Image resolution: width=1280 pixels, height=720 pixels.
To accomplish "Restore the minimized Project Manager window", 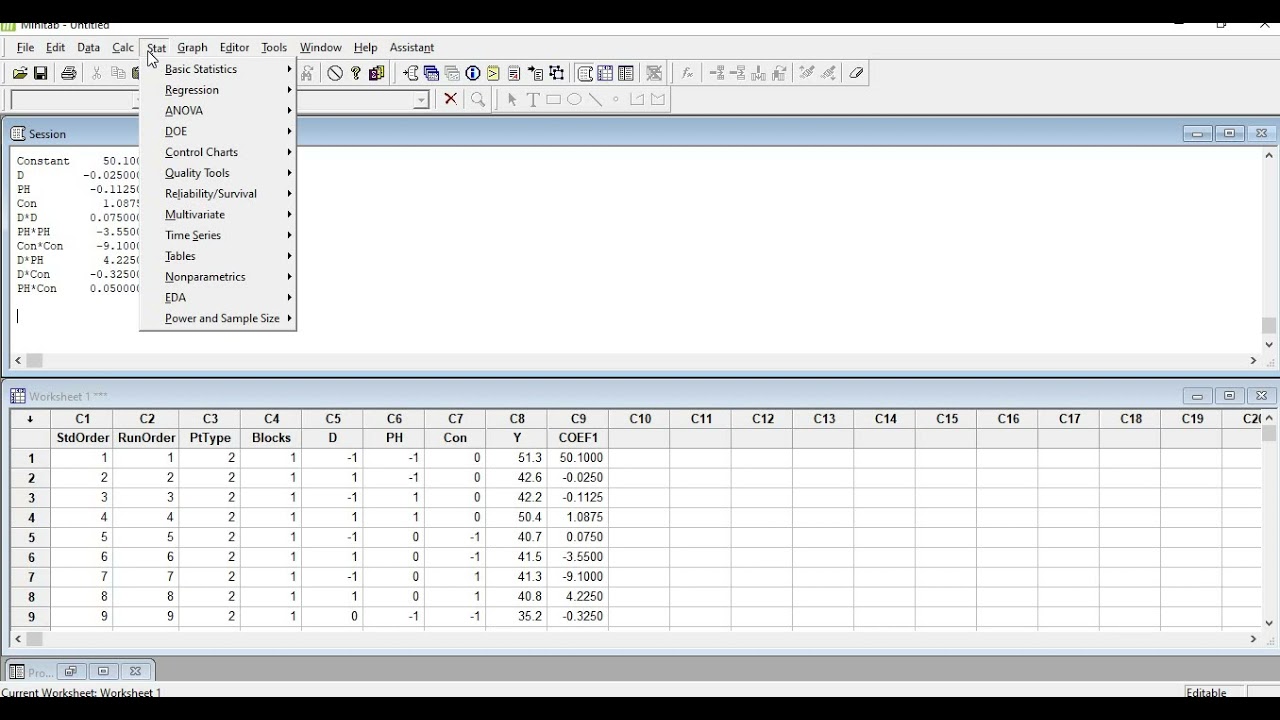I will click(x=71, y=671).
